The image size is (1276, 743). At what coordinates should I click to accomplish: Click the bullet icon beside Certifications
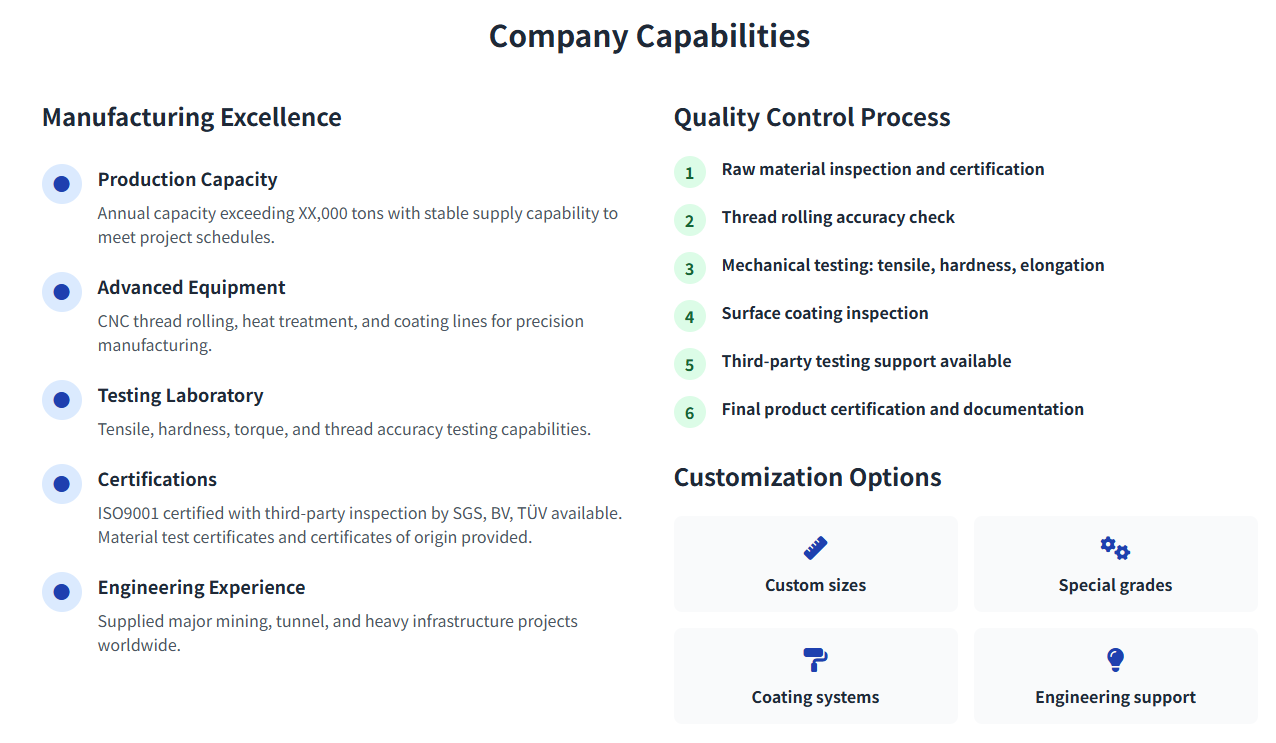click(x=61, y=484)
